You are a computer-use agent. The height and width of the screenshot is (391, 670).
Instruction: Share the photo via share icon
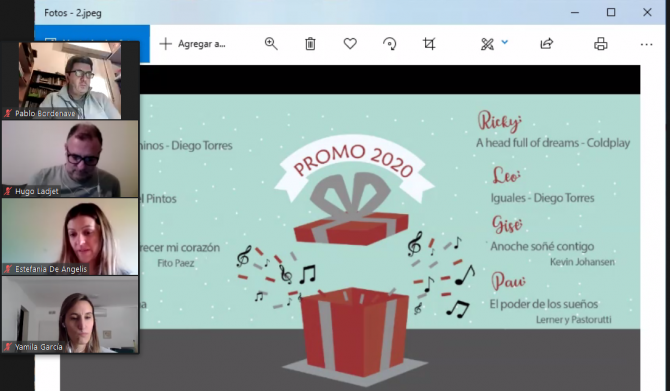547,44
